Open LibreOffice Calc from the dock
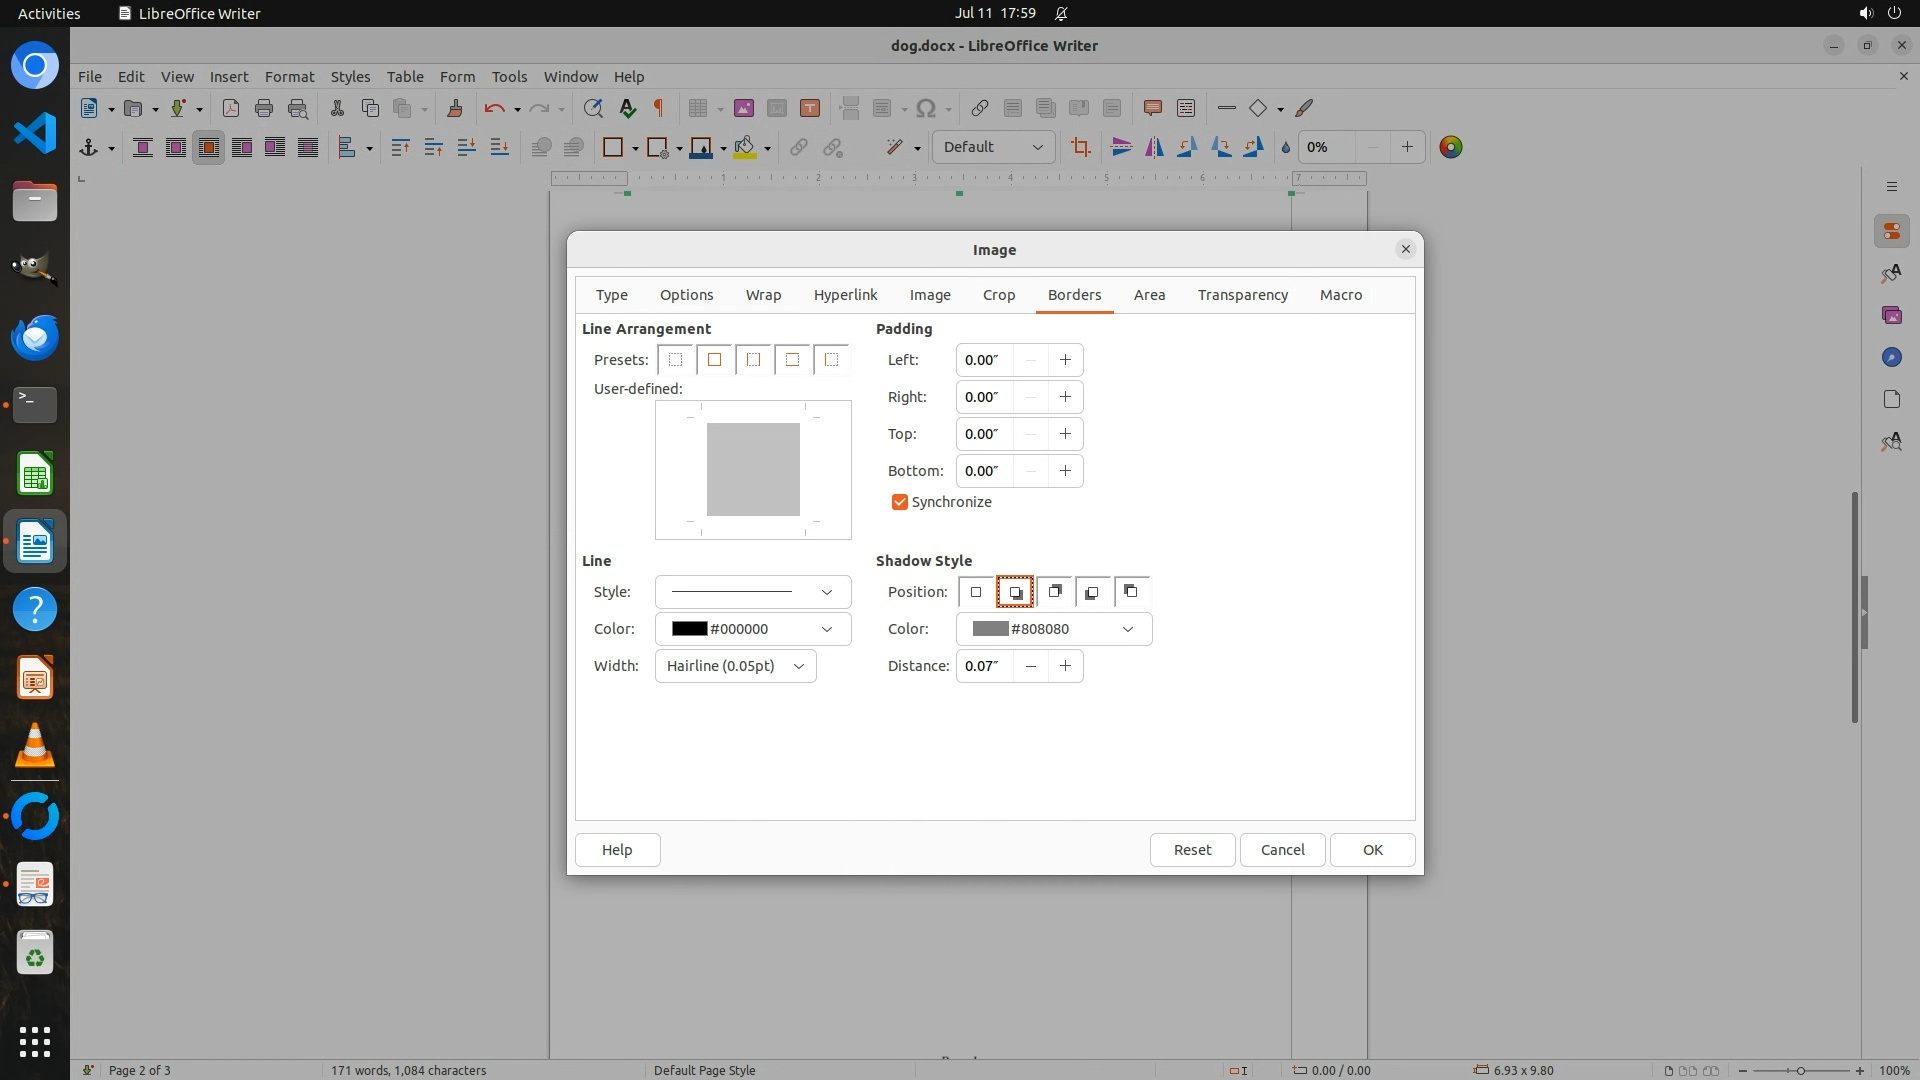This screenshot has width=1920, height=1080. click(x=35, y=474)
